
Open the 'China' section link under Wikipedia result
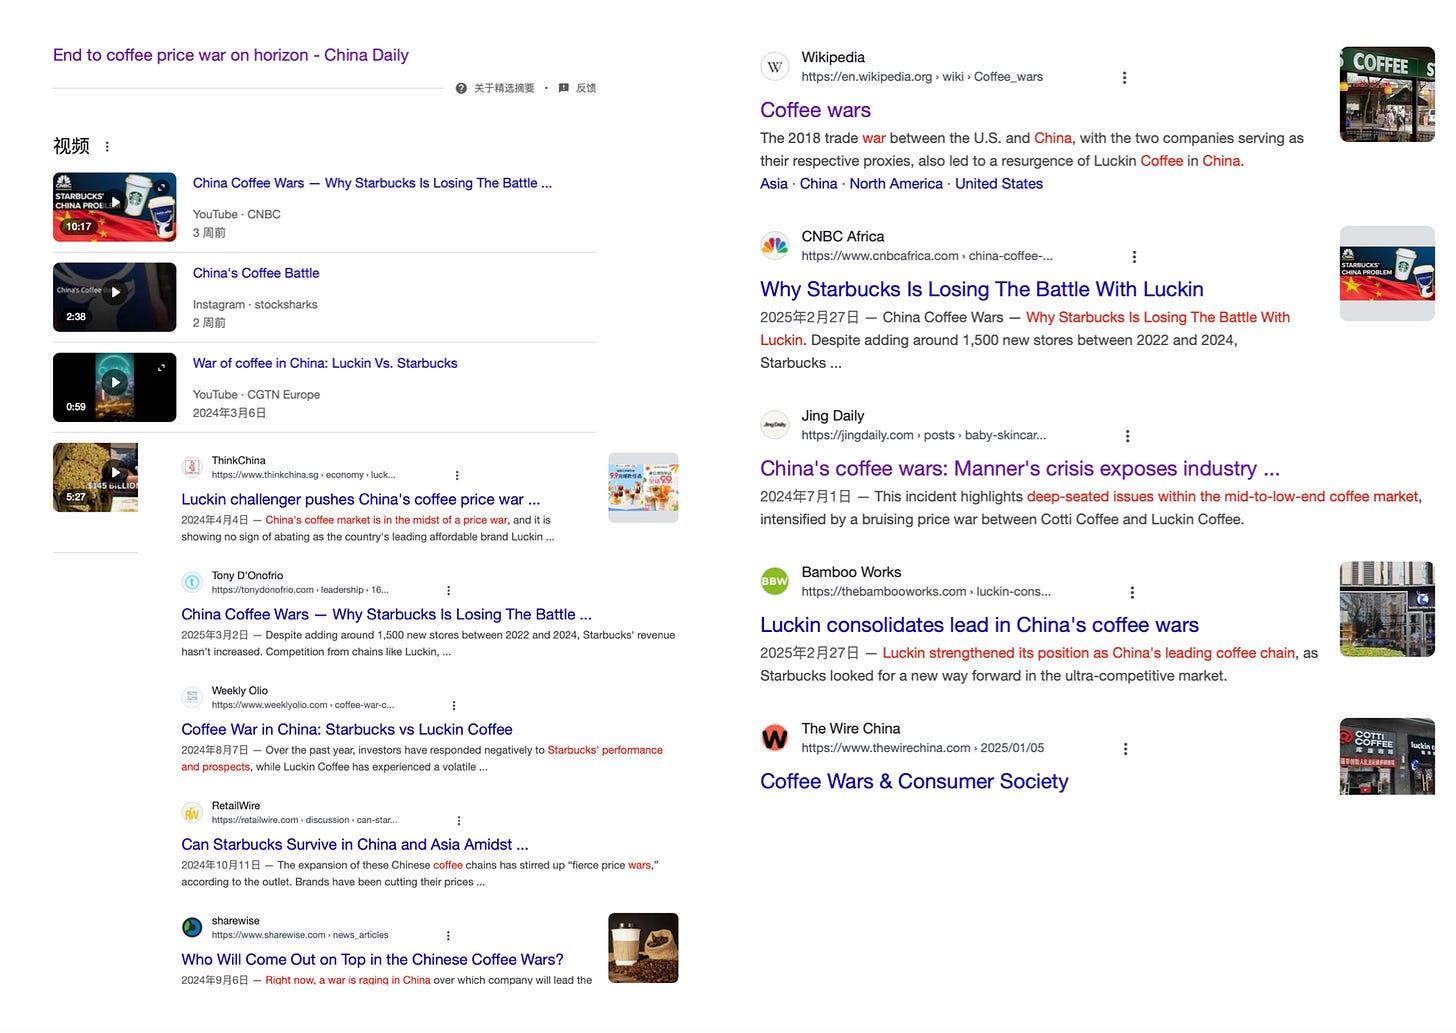819,184
